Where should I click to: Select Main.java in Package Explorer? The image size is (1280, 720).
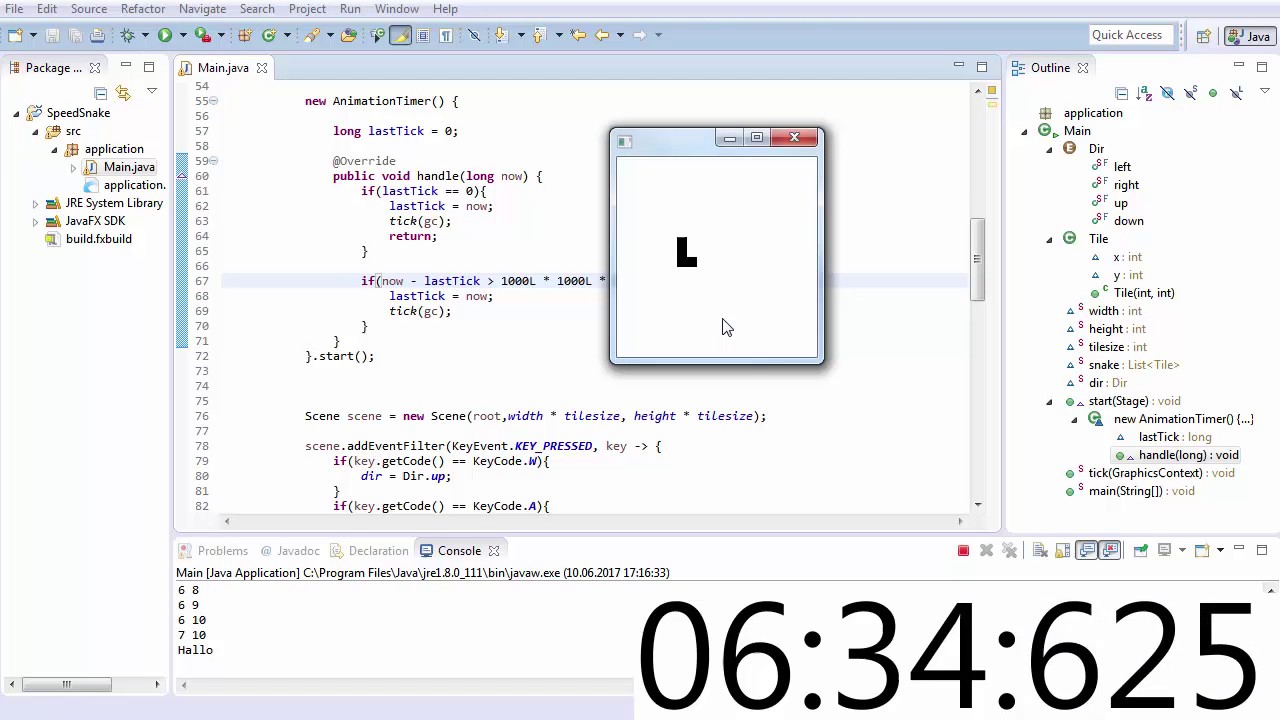(x=129, y=167)
